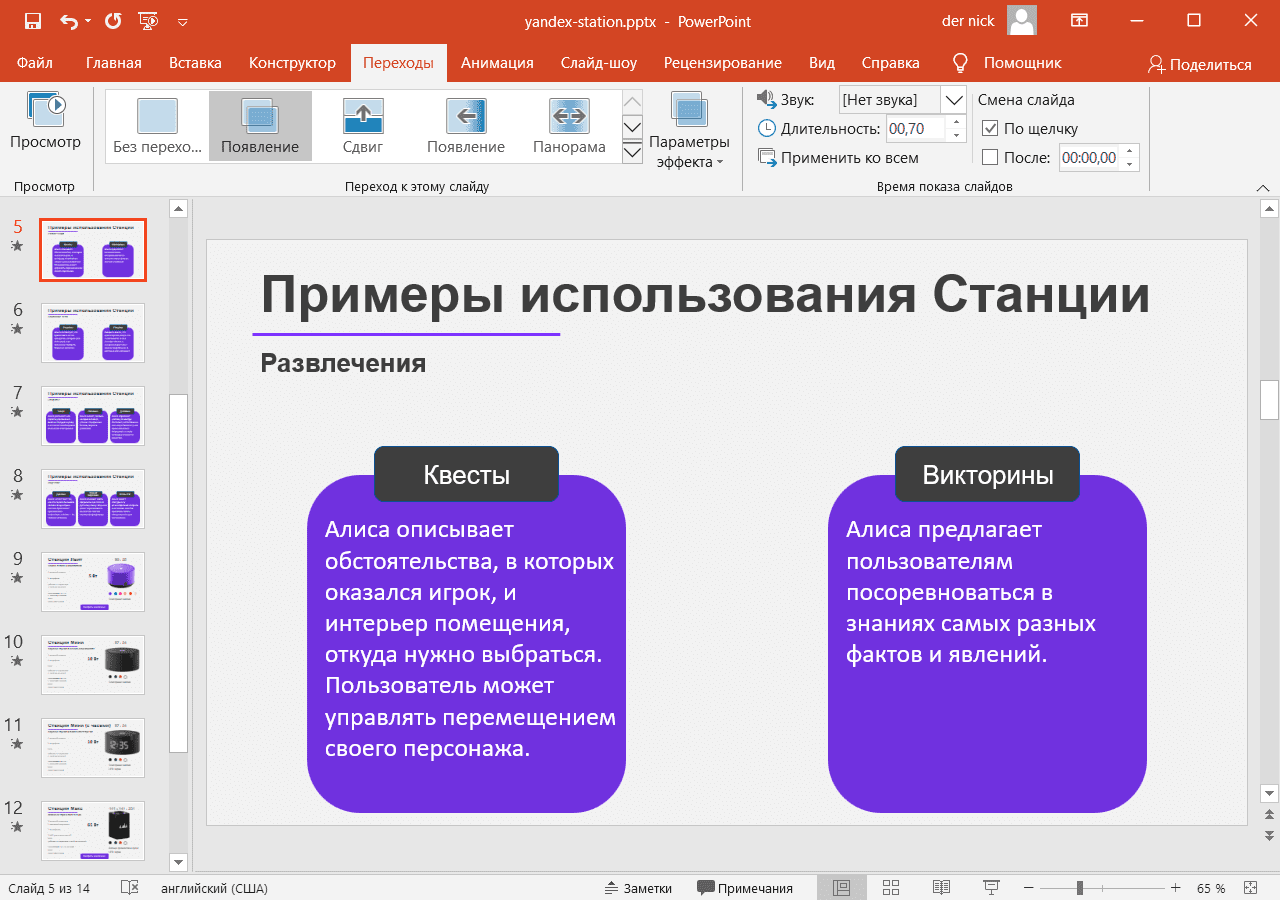Screen dimensions: 1280x900
Task: Click Применить ко всем
Action: 838,157
